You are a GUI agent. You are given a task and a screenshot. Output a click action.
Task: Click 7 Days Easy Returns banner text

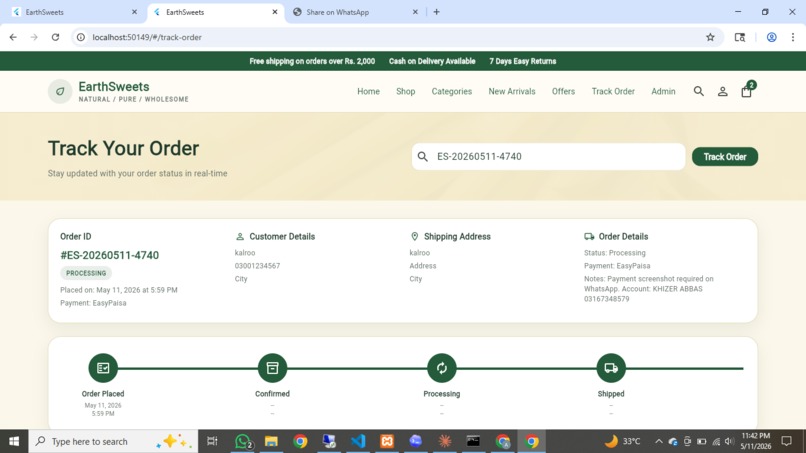pyautogui.click(x=523, y=61)
